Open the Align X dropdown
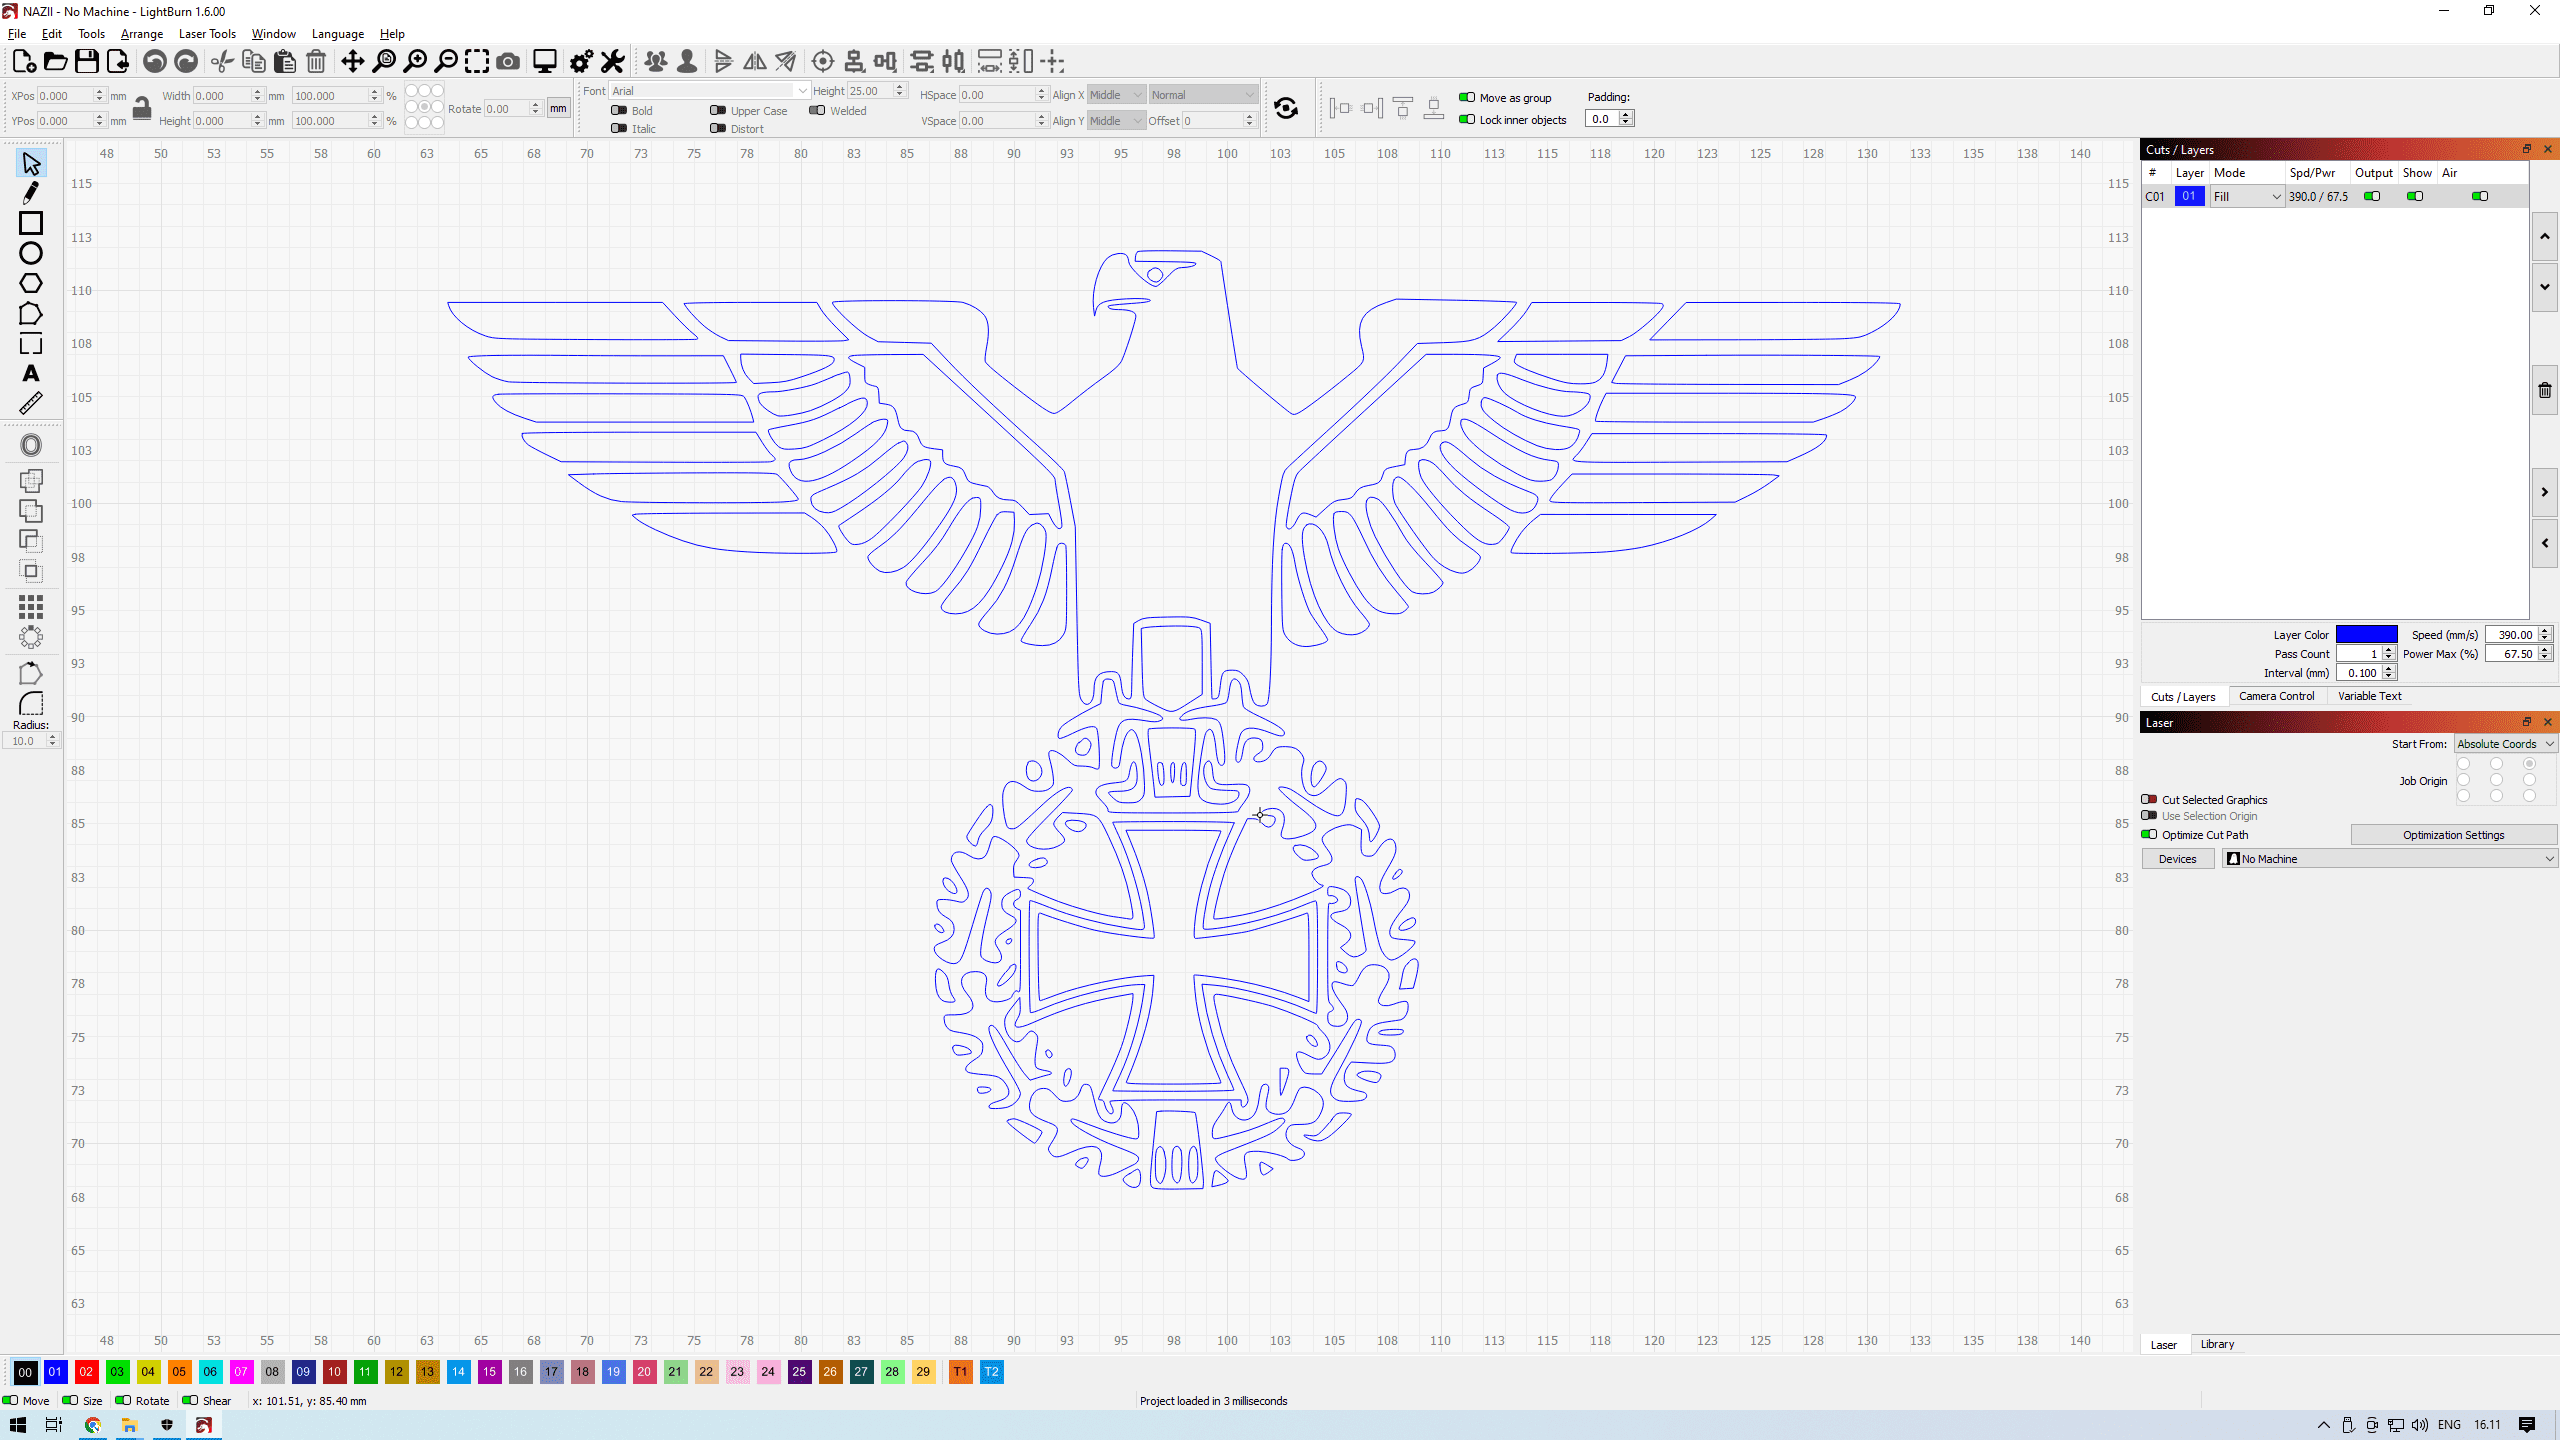 coord(1115,95)
